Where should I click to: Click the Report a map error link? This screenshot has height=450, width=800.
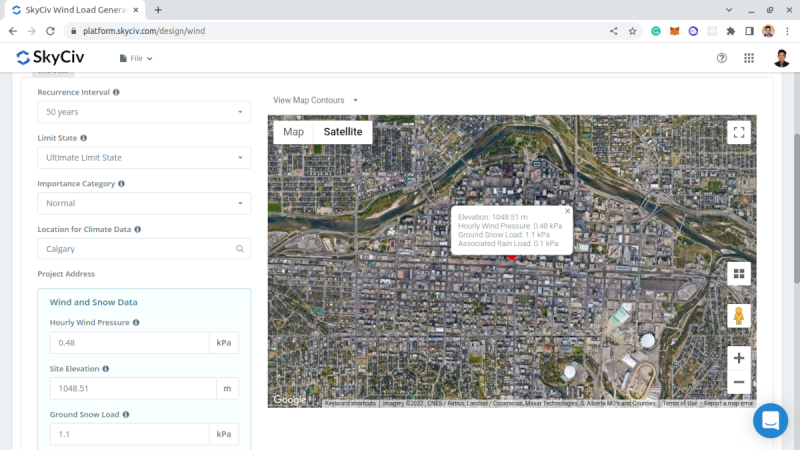click(728, 403)
